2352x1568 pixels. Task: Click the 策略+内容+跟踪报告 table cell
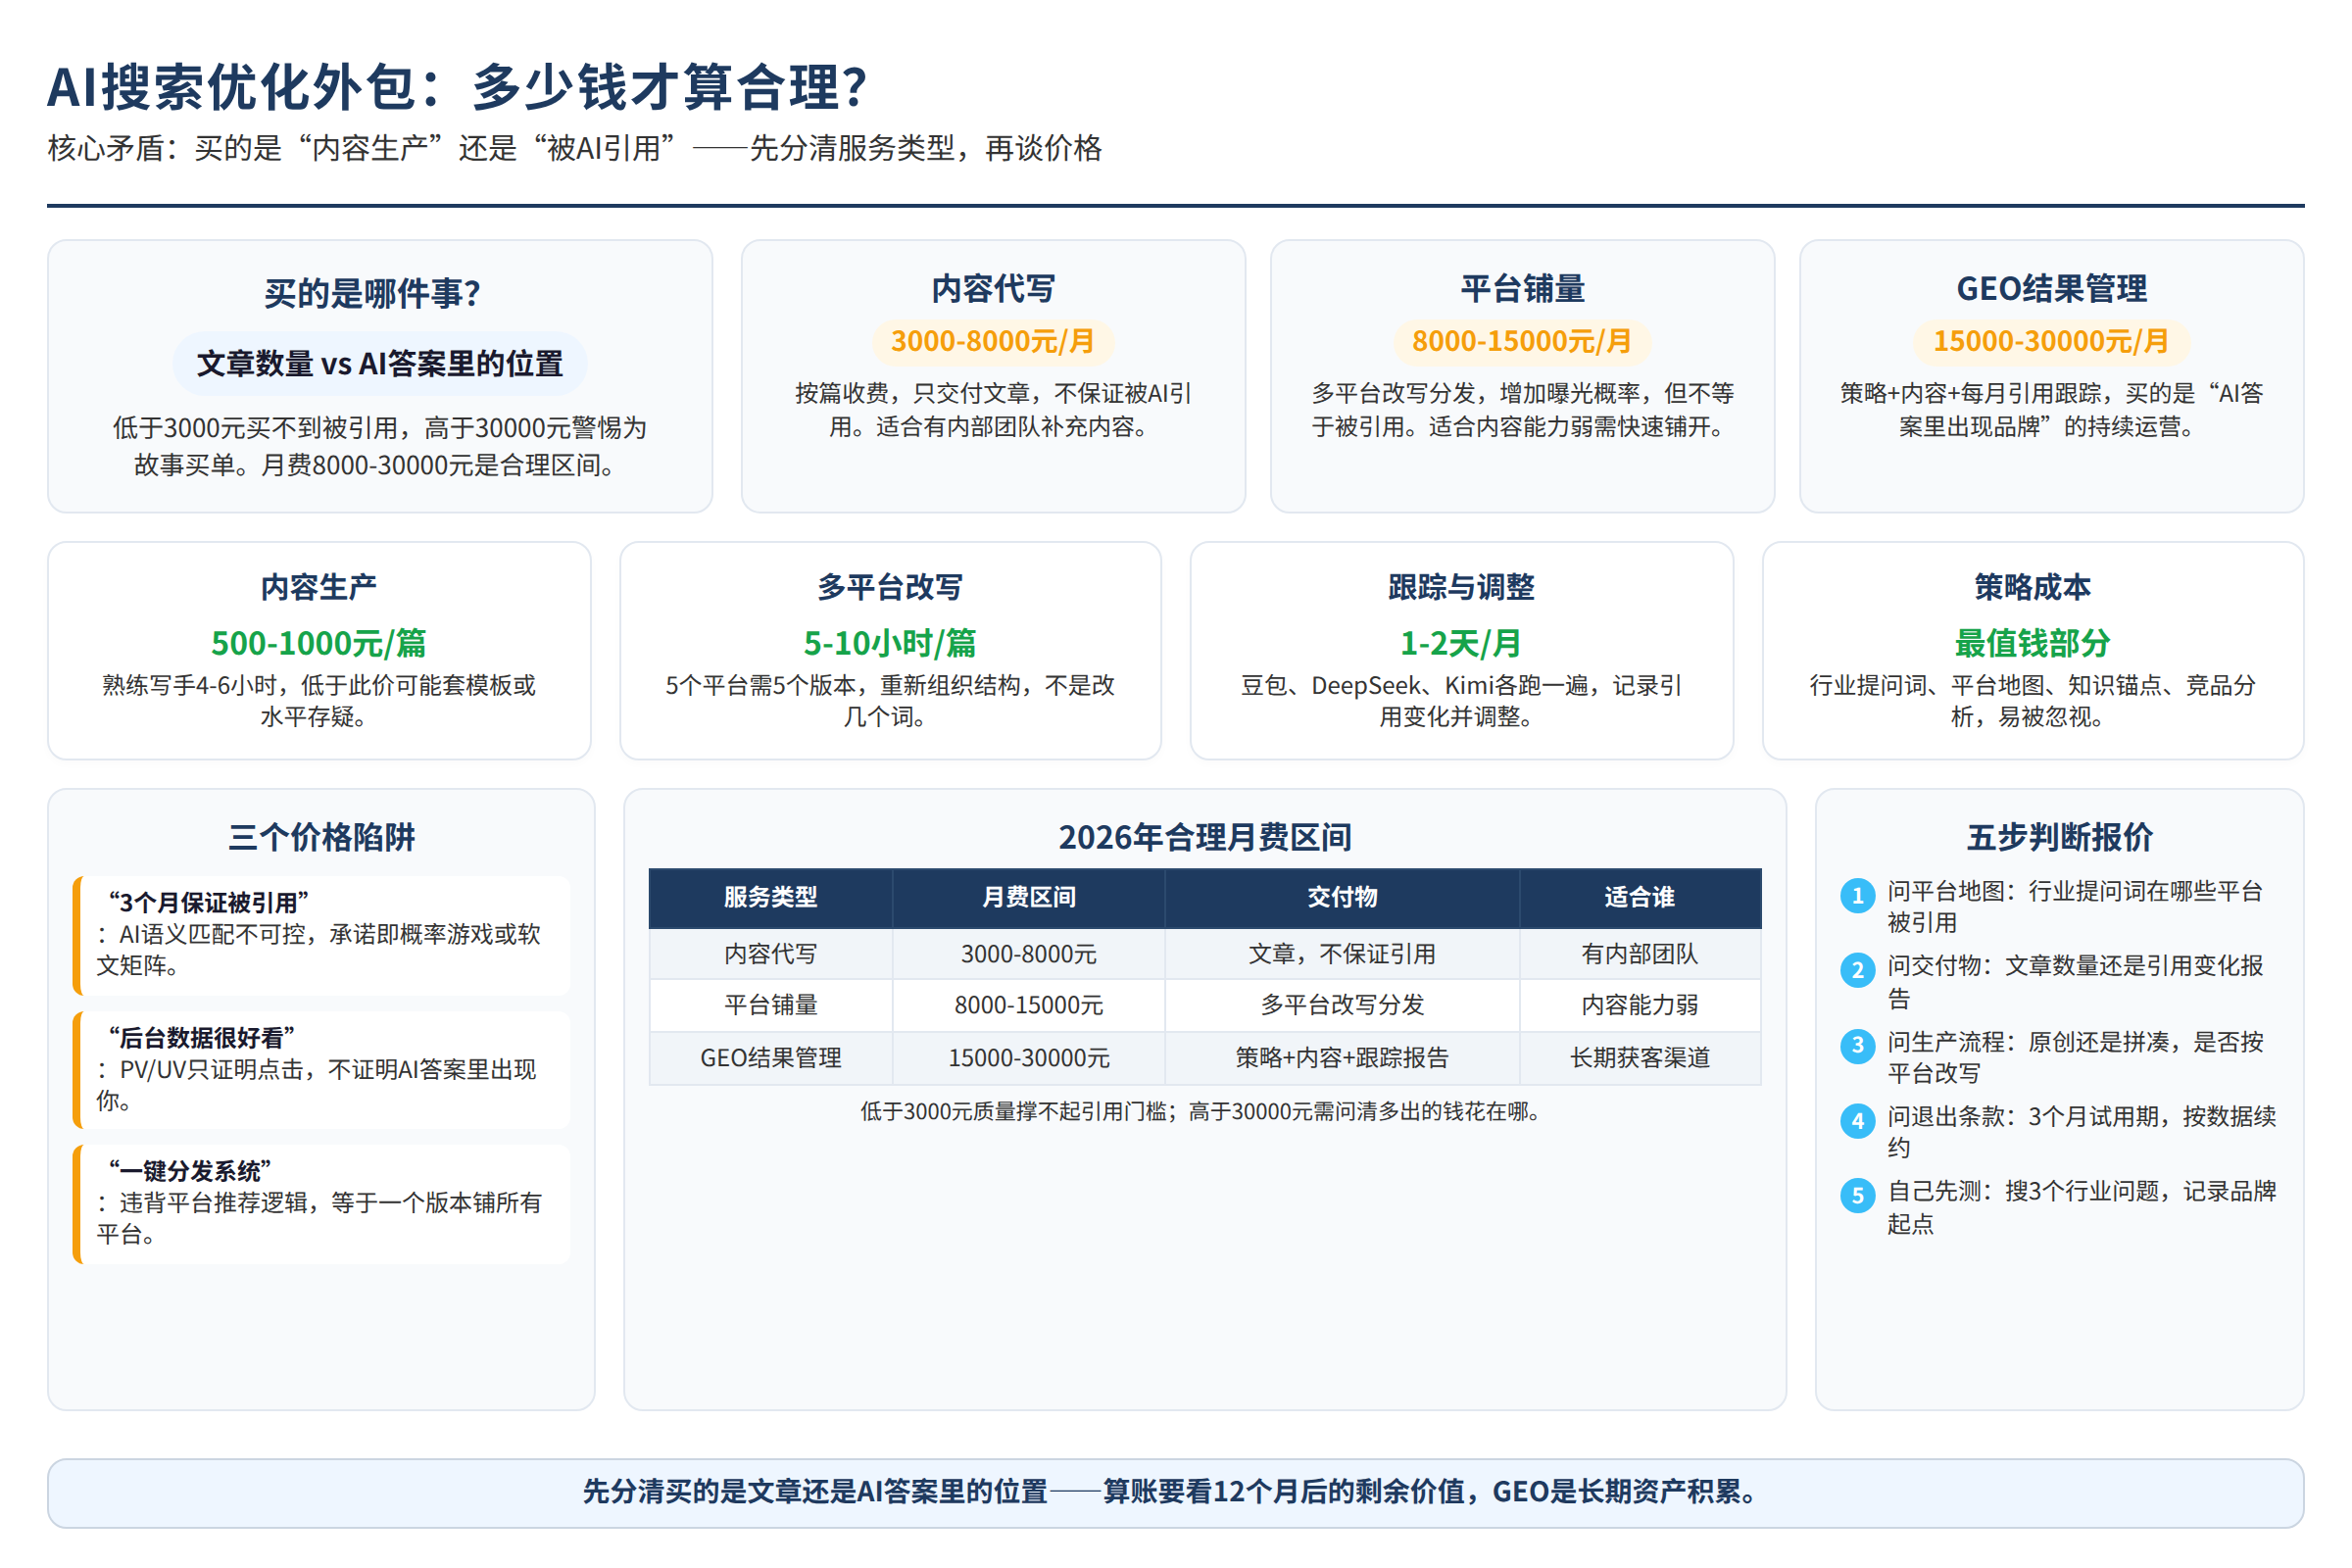1343,1058
